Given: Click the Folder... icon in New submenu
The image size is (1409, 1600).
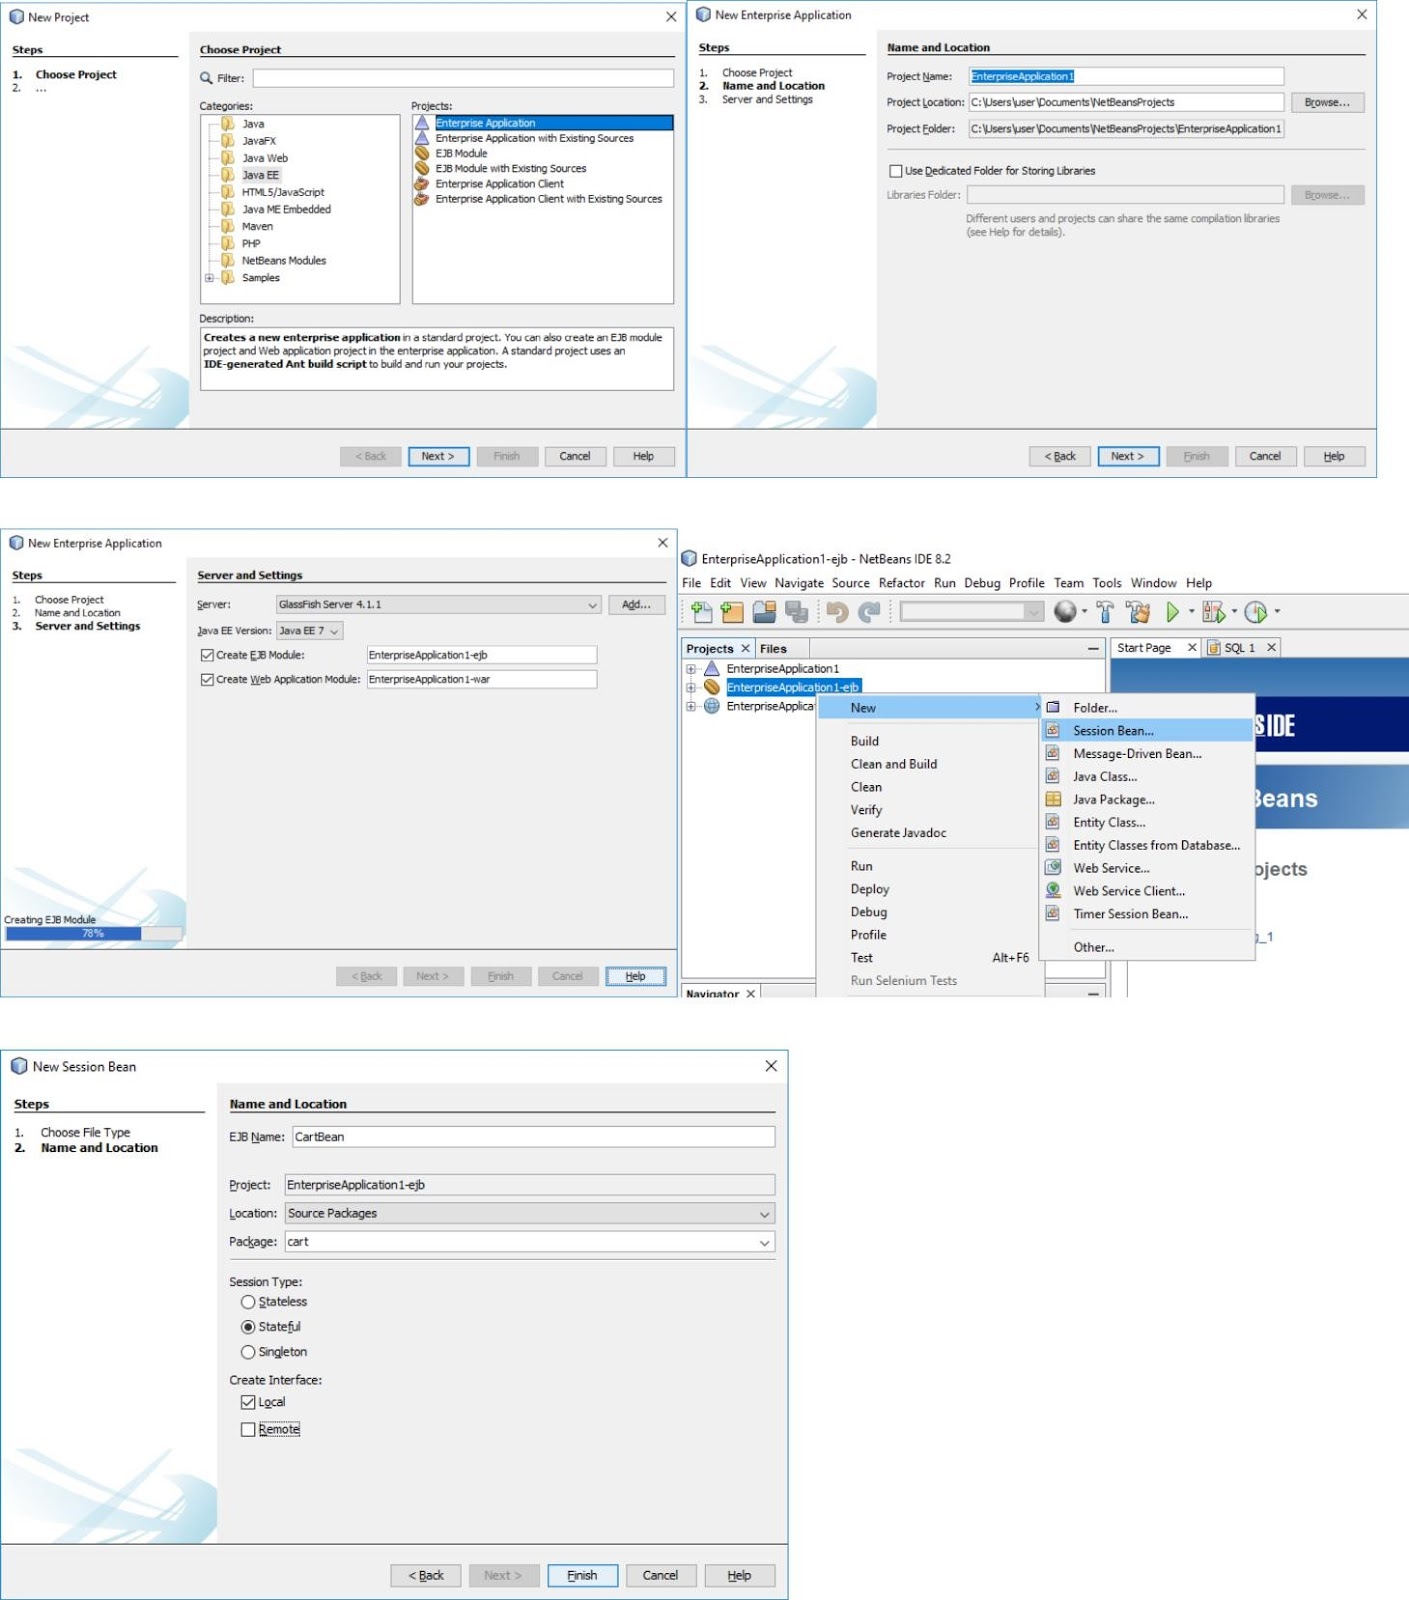Looking at the screenshot, I should (x=1053, y=708).
